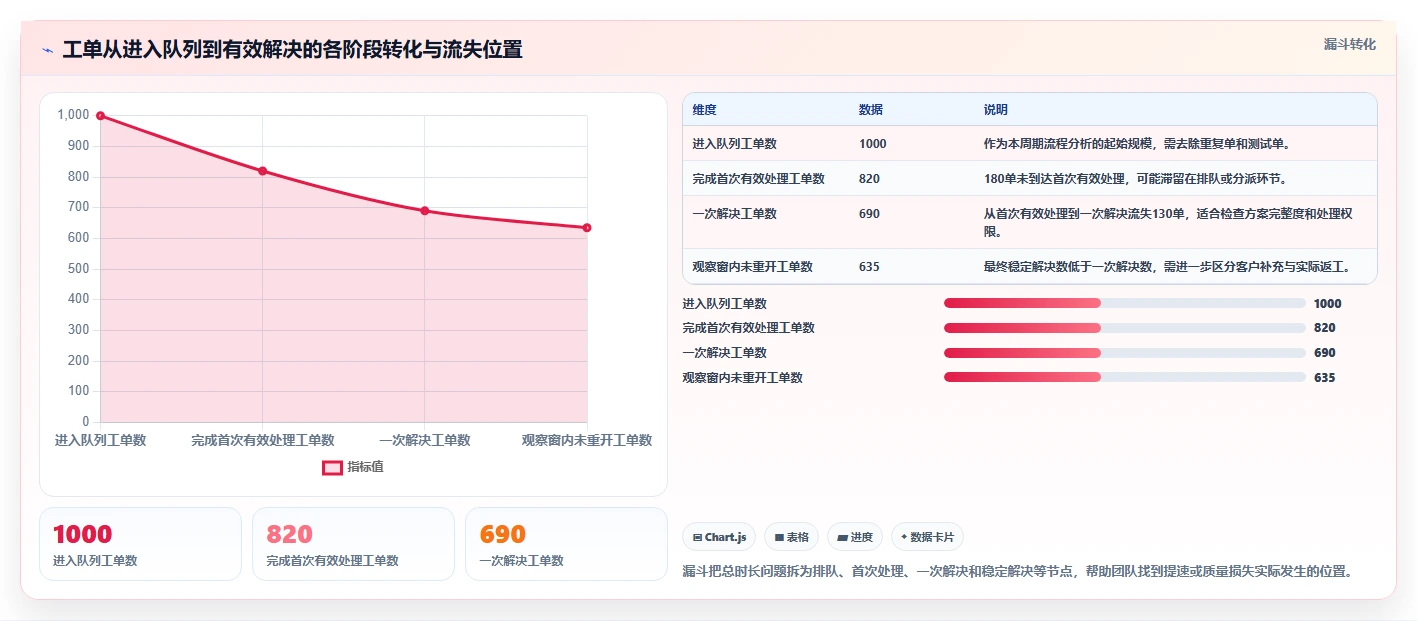
Task: Click the lightning icon beside the title
Action: coord(48,50)
